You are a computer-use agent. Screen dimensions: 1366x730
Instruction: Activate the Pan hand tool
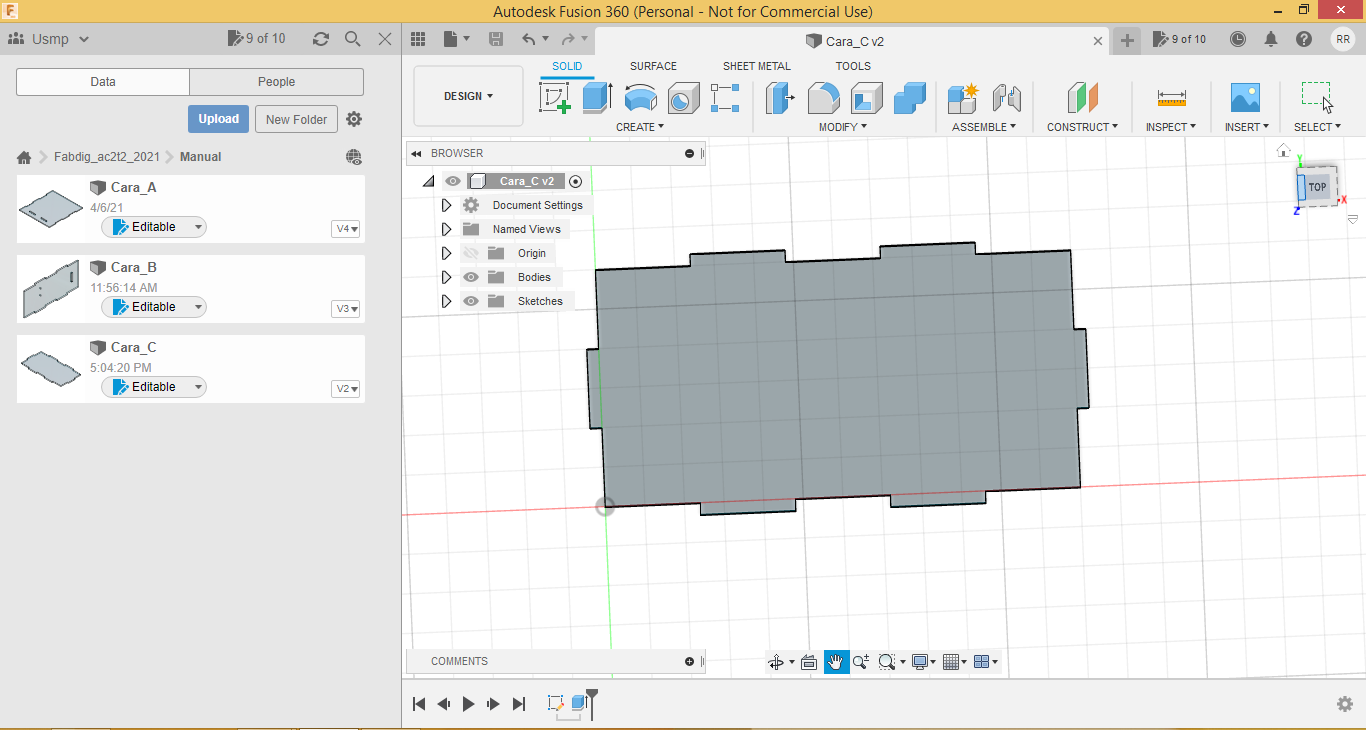[x=836, y=662]
